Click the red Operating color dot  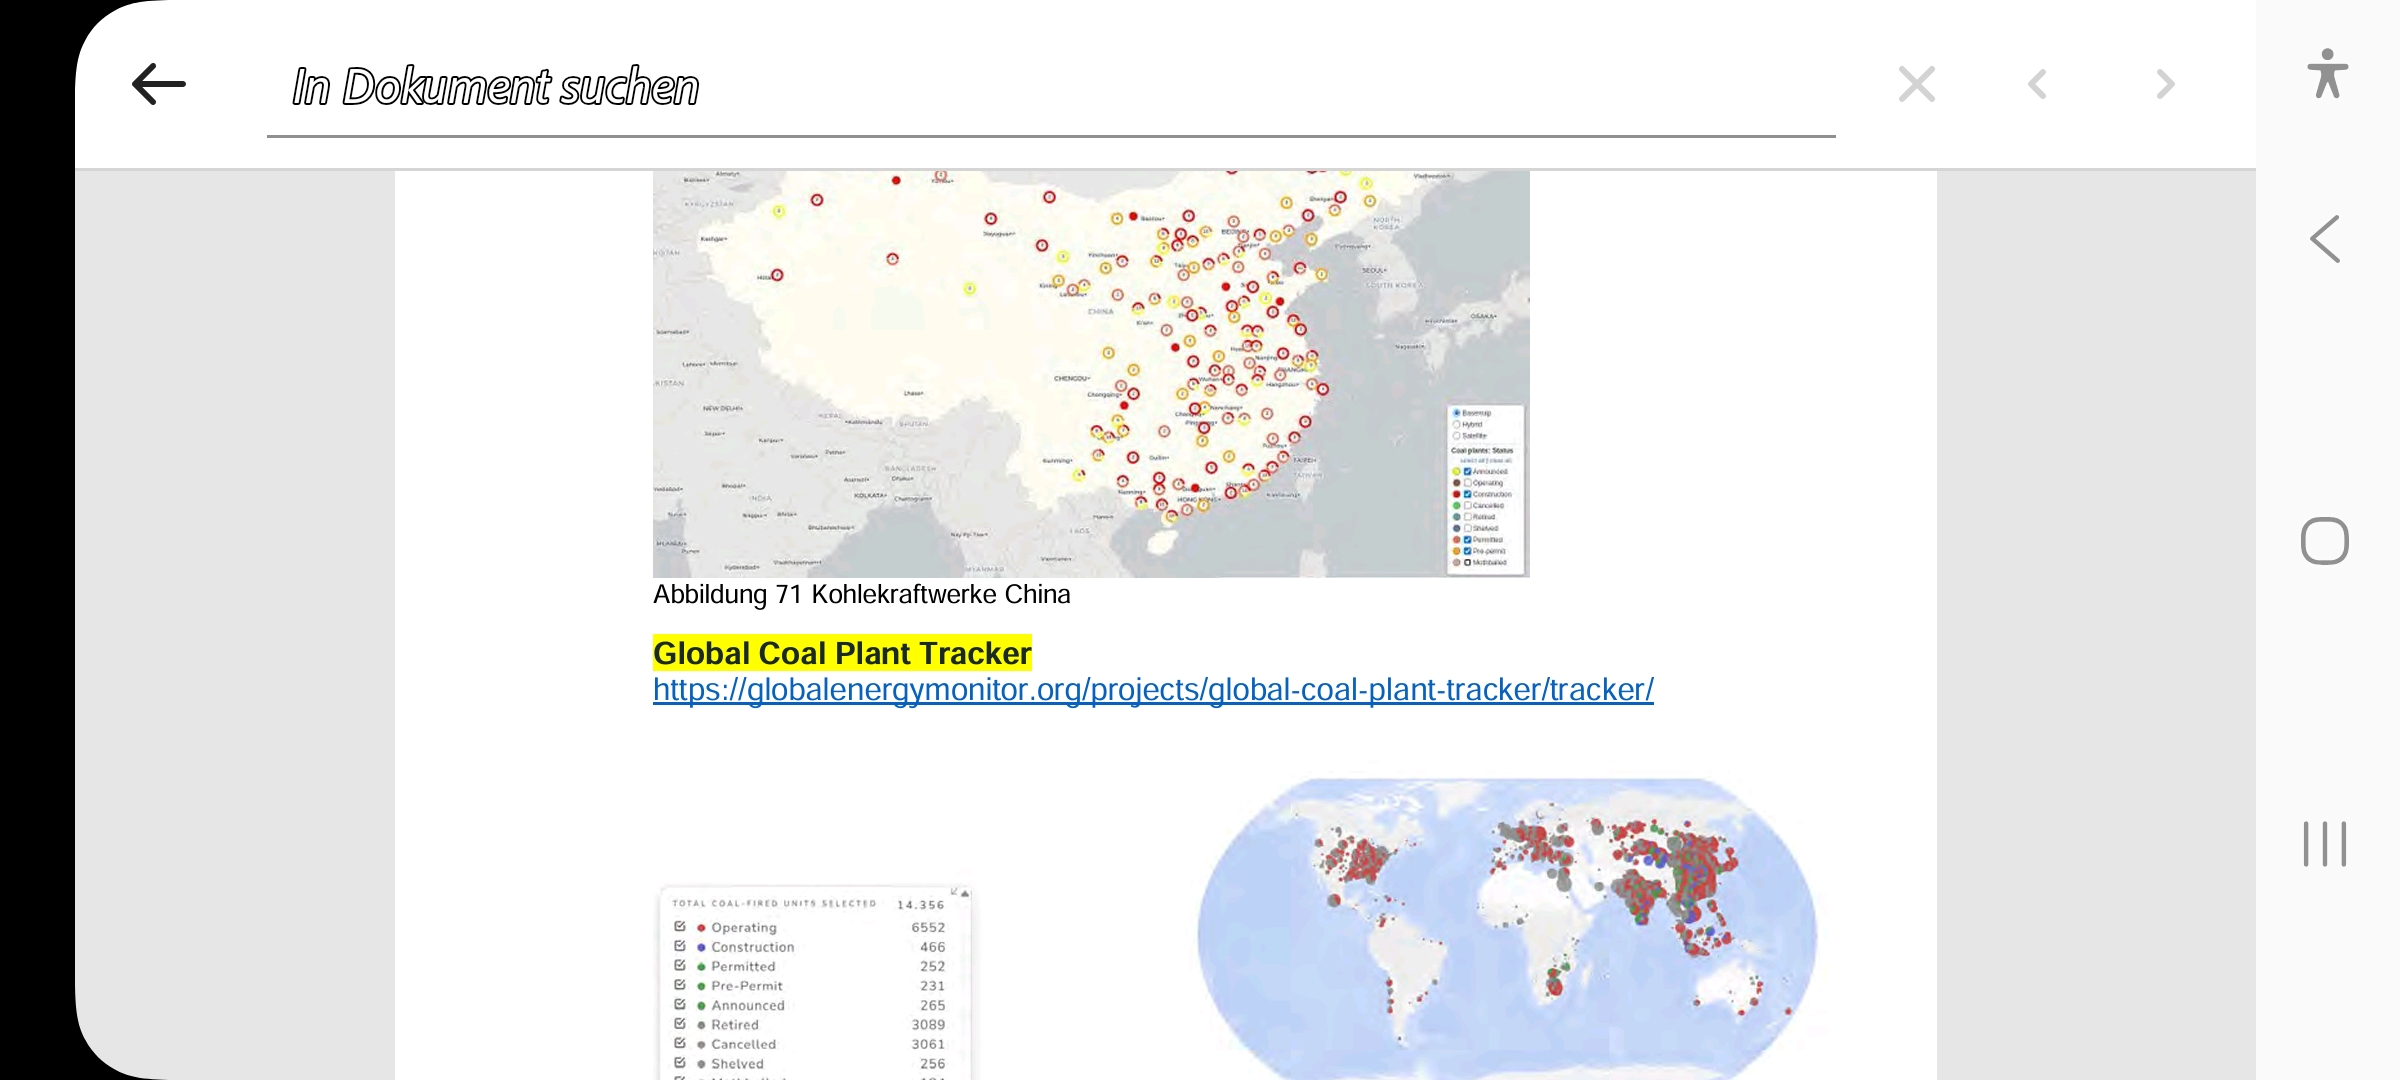click(x=701, y=928)
